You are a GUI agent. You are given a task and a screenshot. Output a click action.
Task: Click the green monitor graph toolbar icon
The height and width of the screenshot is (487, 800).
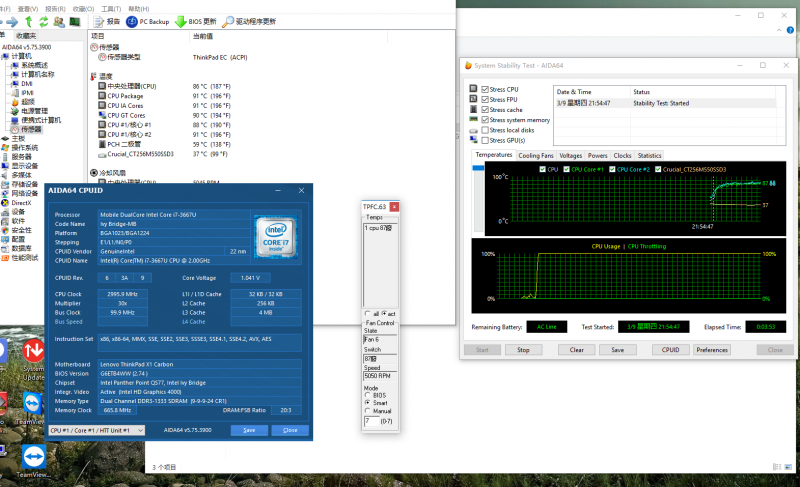pos(75,21)
